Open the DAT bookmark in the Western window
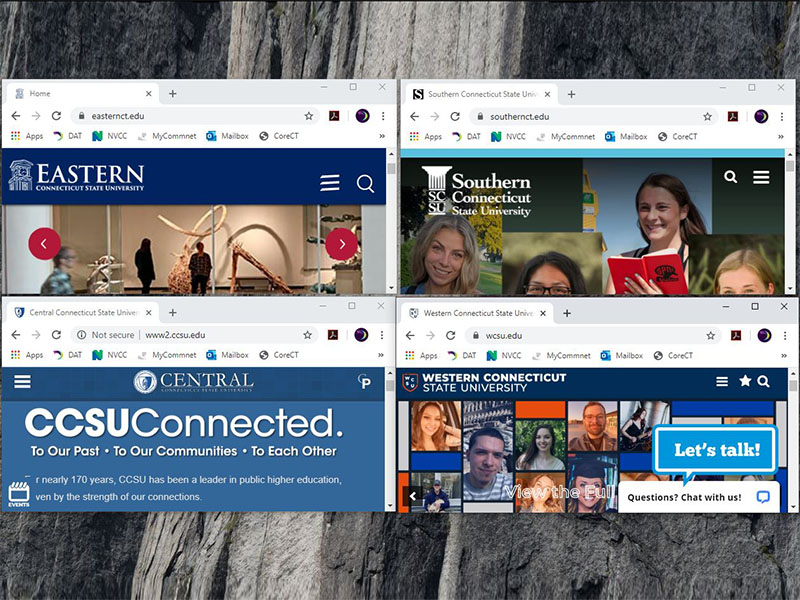This screenshot has width=800, height=600. 461,355
